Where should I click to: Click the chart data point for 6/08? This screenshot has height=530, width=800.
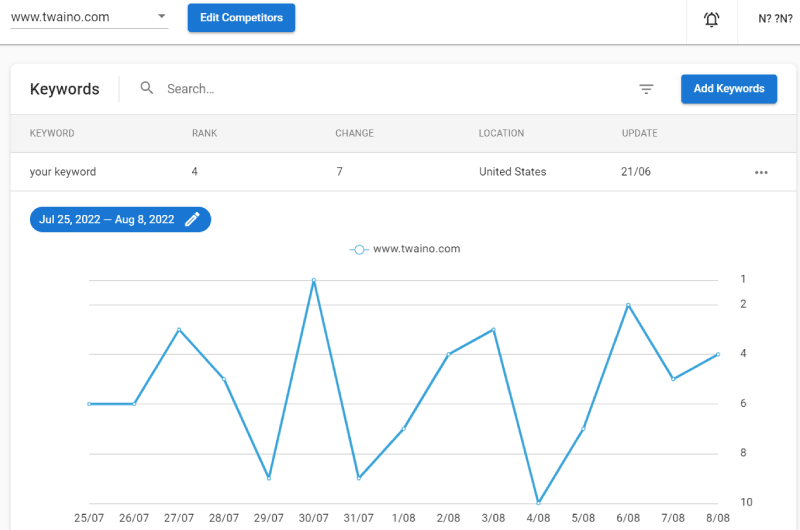(x=628, y=305)
